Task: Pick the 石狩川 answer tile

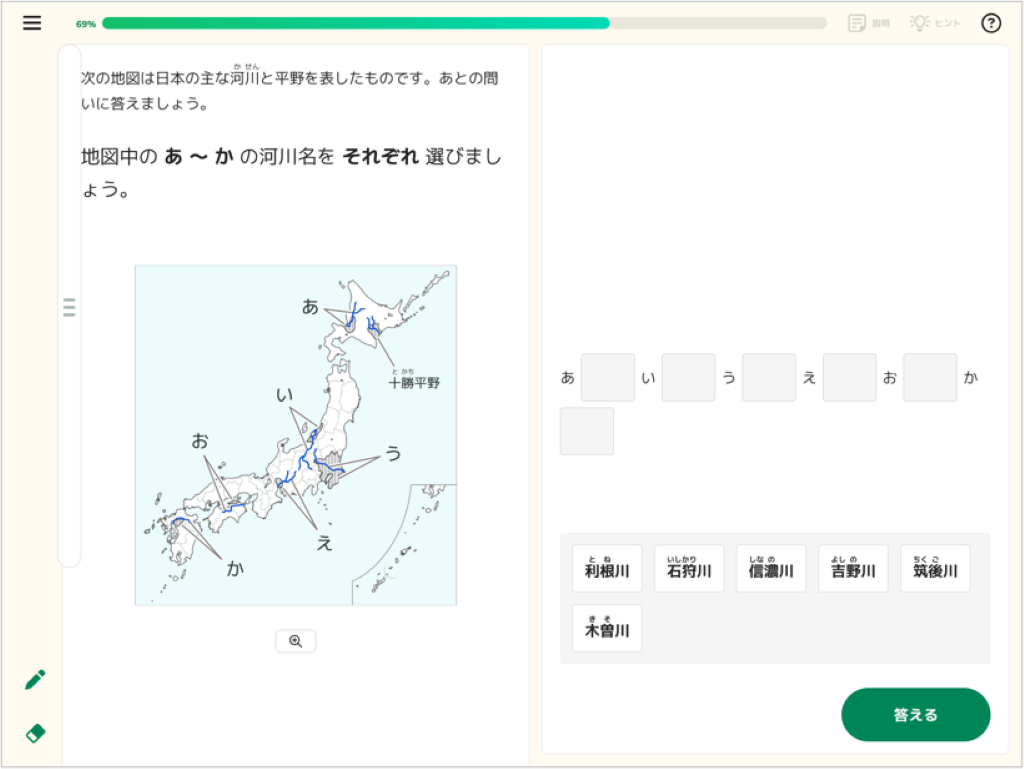Action: pyautogui.click(x=689, y=569)
